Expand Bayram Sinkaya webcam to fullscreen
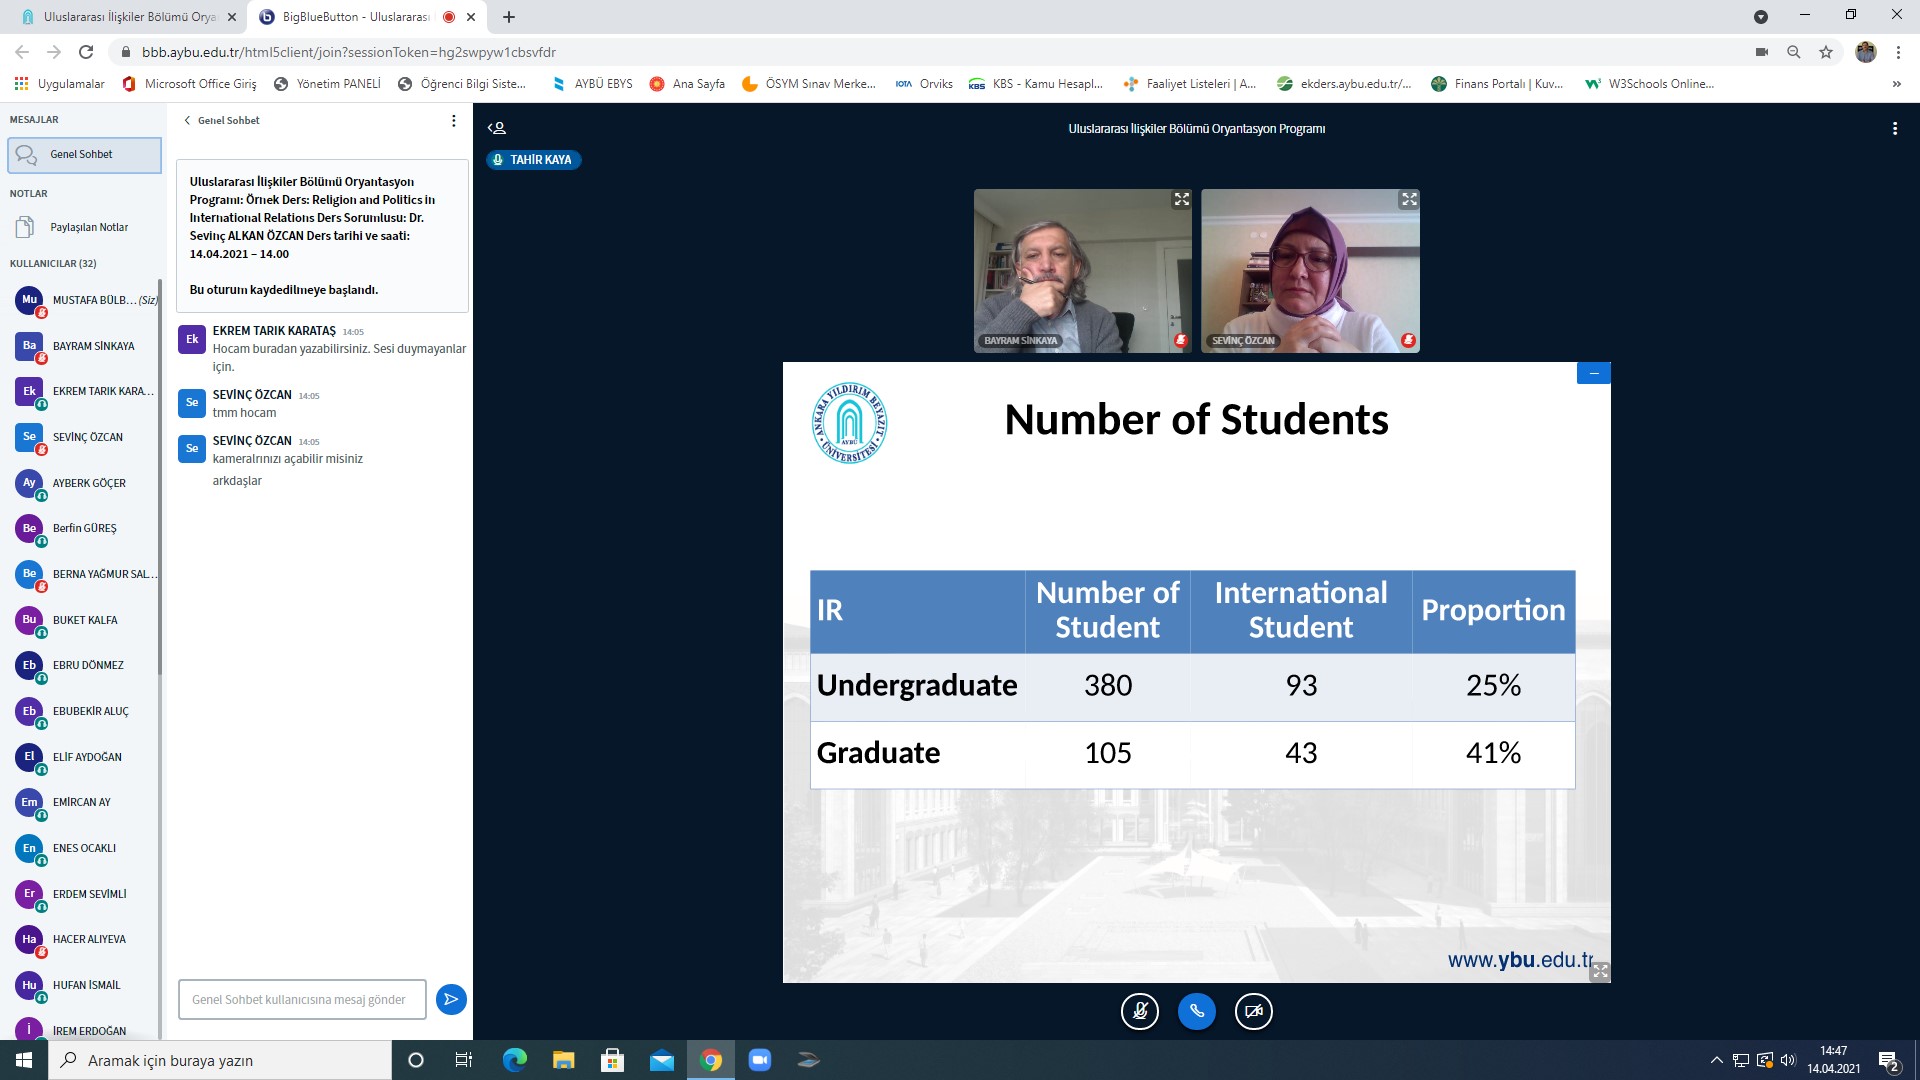The width and height of the screenshot is (1920, 1080). point(1181,200)
